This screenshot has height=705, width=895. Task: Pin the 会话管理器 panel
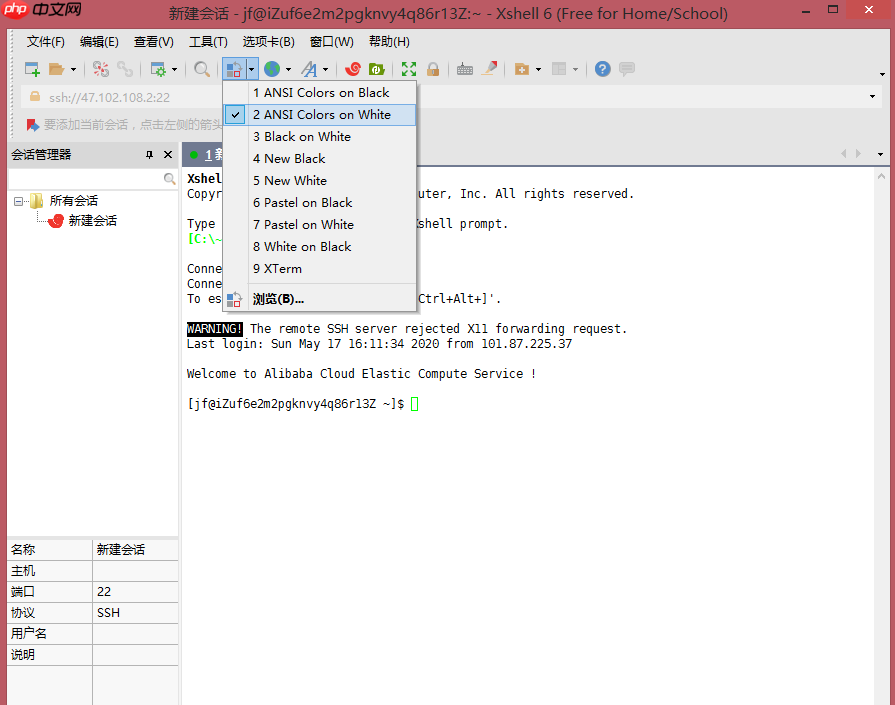click(x=150, y=155)
